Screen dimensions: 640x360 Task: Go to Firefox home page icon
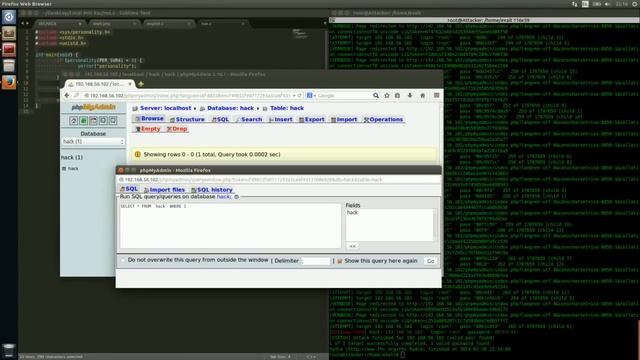423,95
